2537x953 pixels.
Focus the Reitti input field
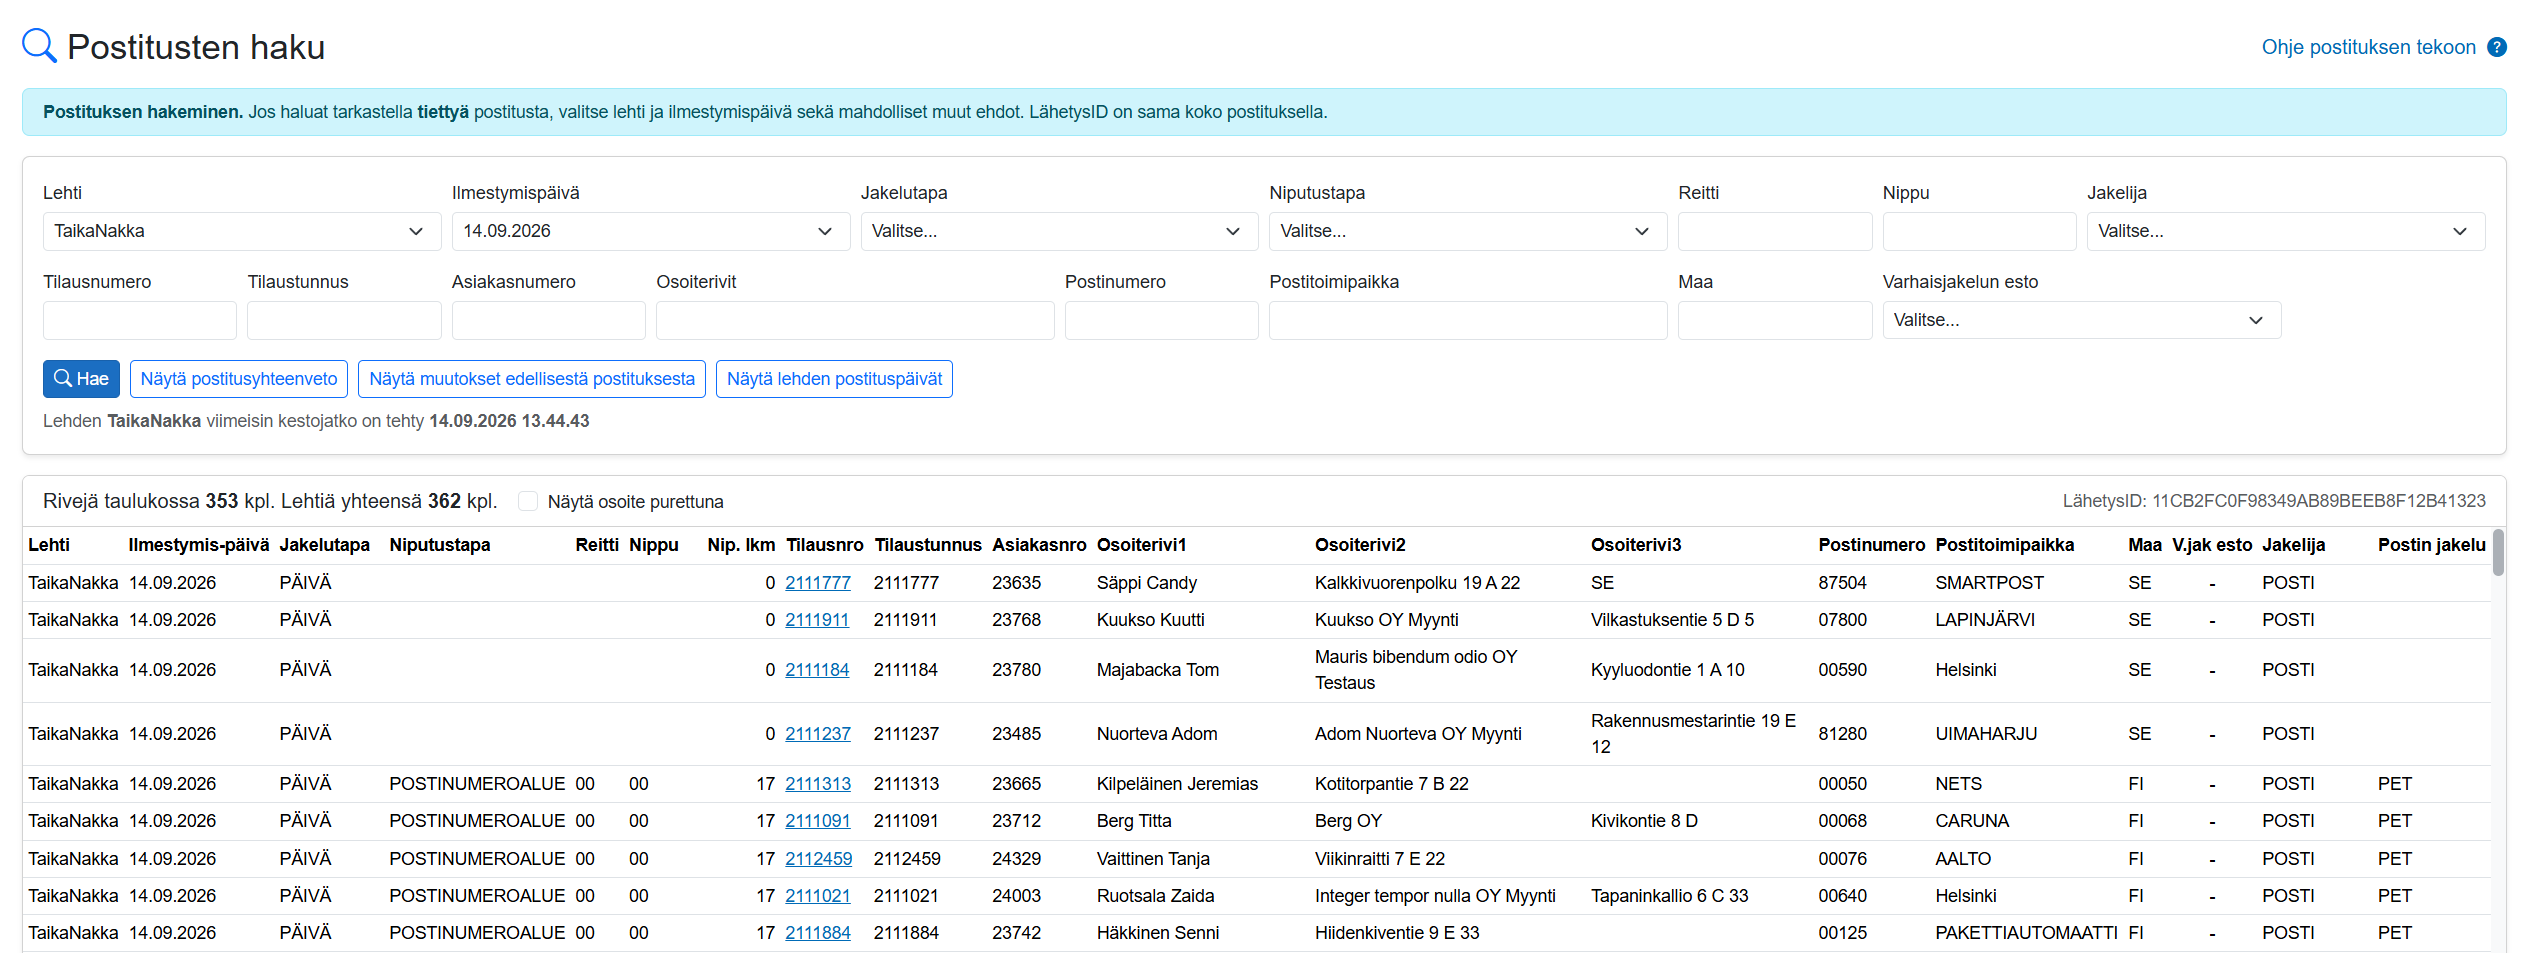coord(1774,231)
